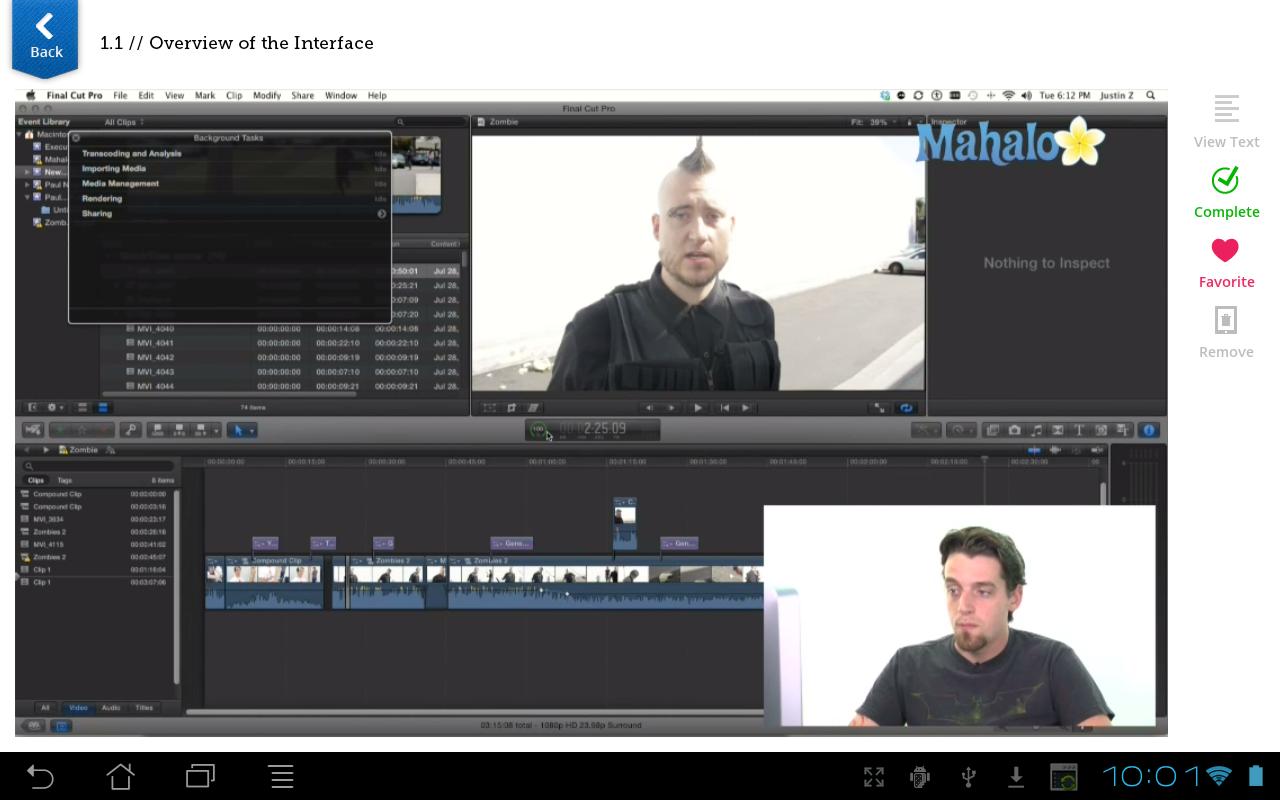Tap the fullscreen arrows icon in system bar
This screenshot has width=1280, height=800.
(x=874, y=777)
